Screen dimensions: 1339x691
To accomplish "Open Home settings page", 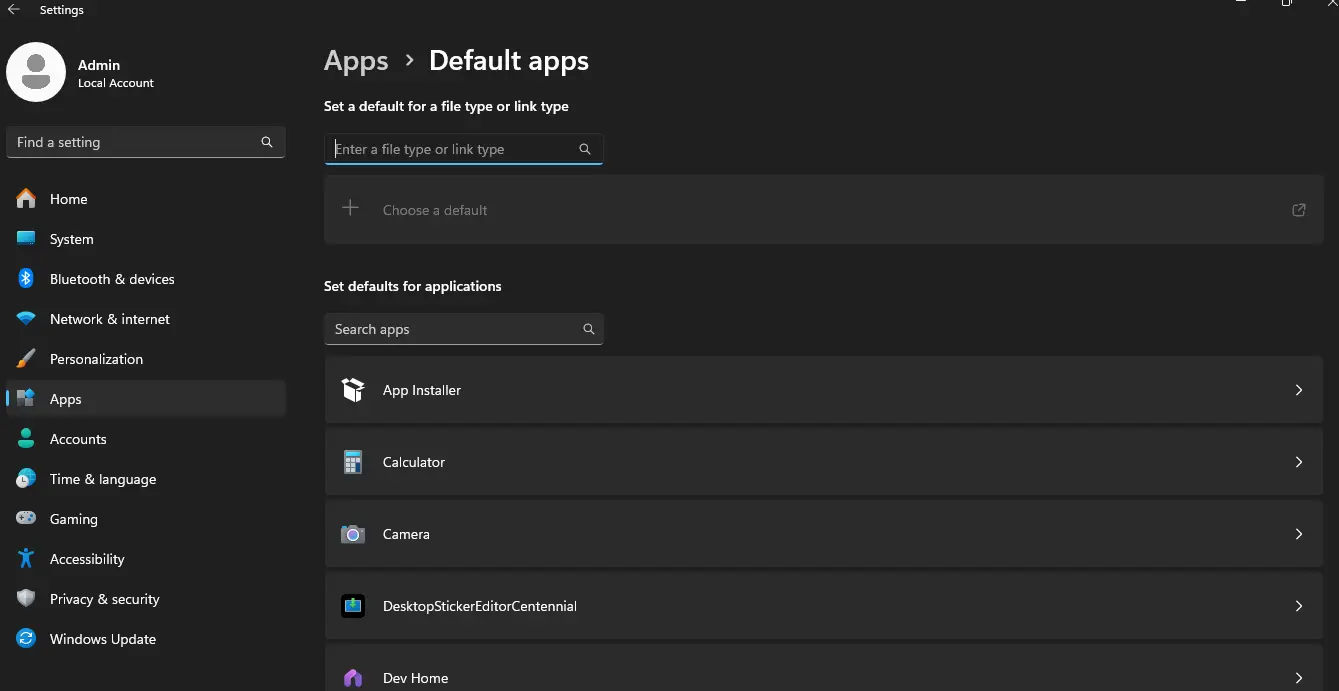I will [x=146, y=199].
